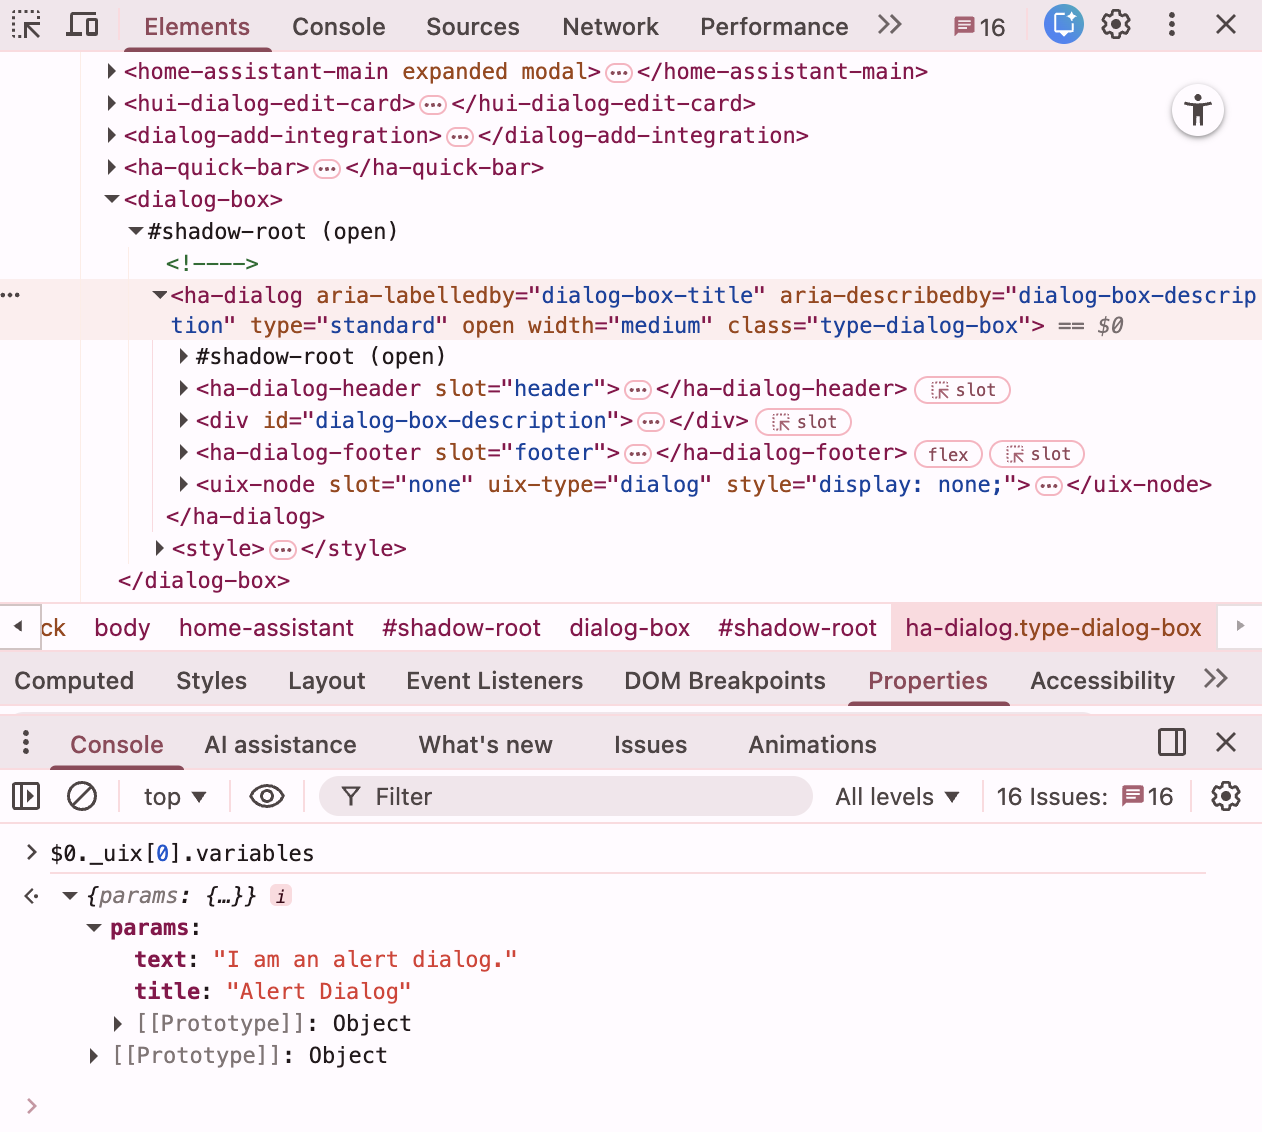Activate the inspect element picker icon
This screenshot has height=1132, width=1262.
coord(26,25)
